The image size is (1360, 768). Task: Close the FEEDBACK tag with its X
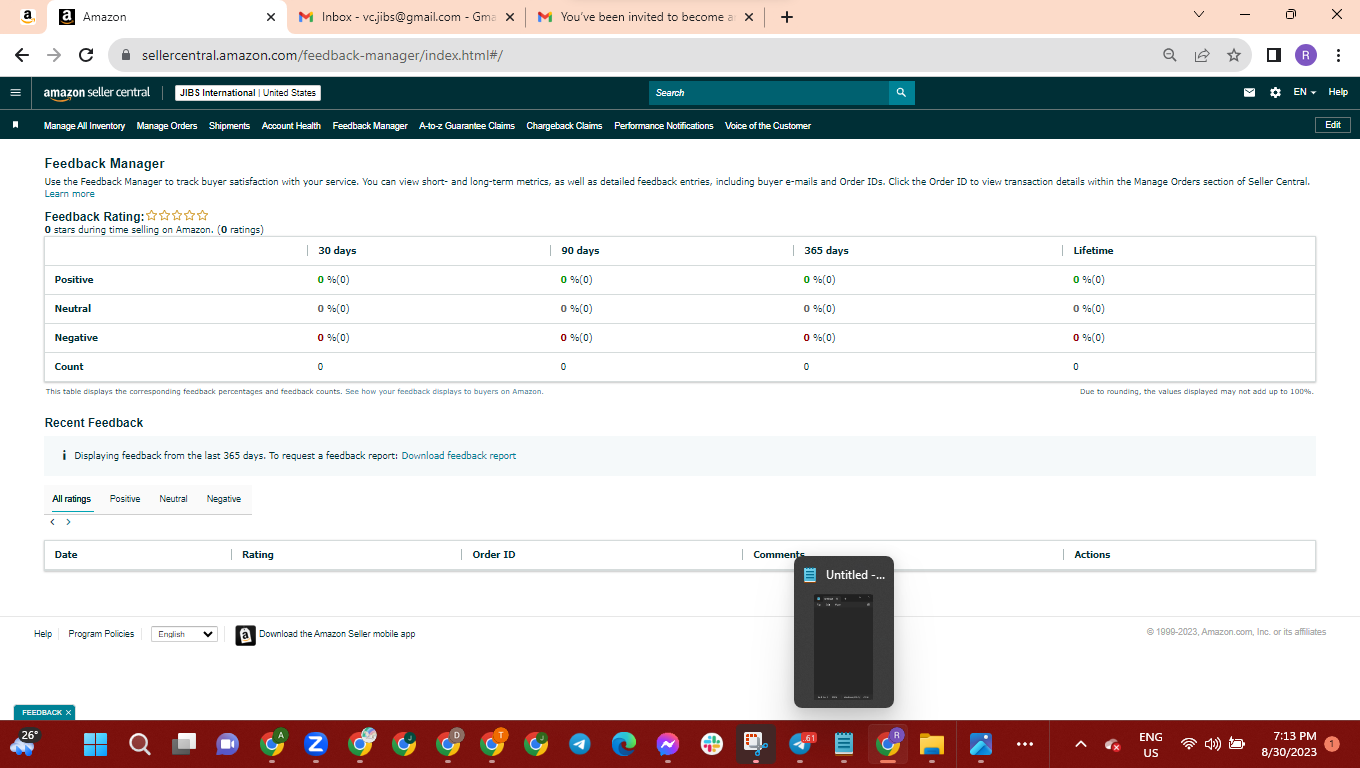[x=69, y=713]
